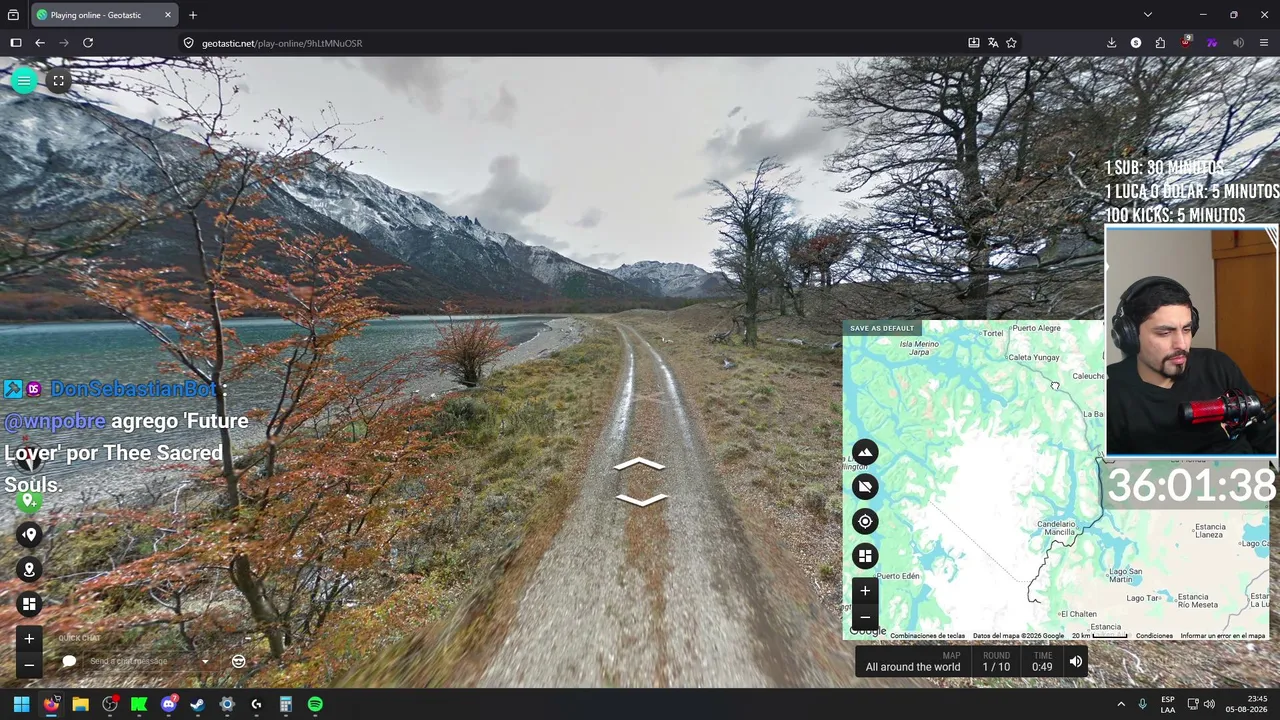Click the muted speaker icon in browser toolbar

click(x=1238, y=43)
